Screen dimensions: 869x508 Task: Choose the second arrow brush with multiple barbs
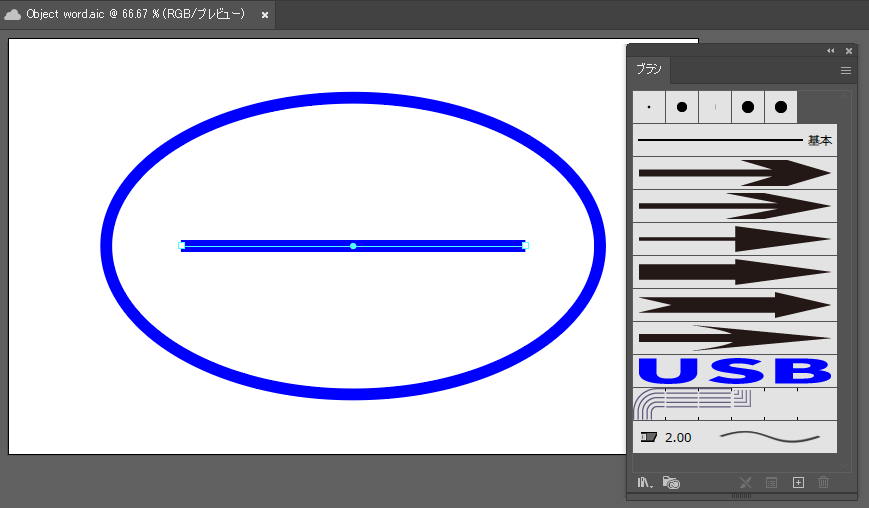735,206
